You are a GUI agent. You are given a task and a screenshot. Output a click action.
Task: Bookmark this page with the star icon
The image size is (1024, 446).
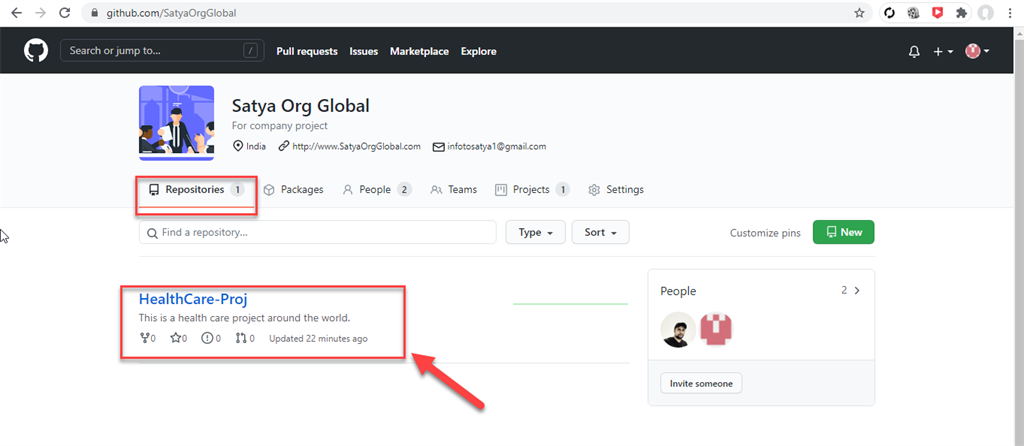859,14
